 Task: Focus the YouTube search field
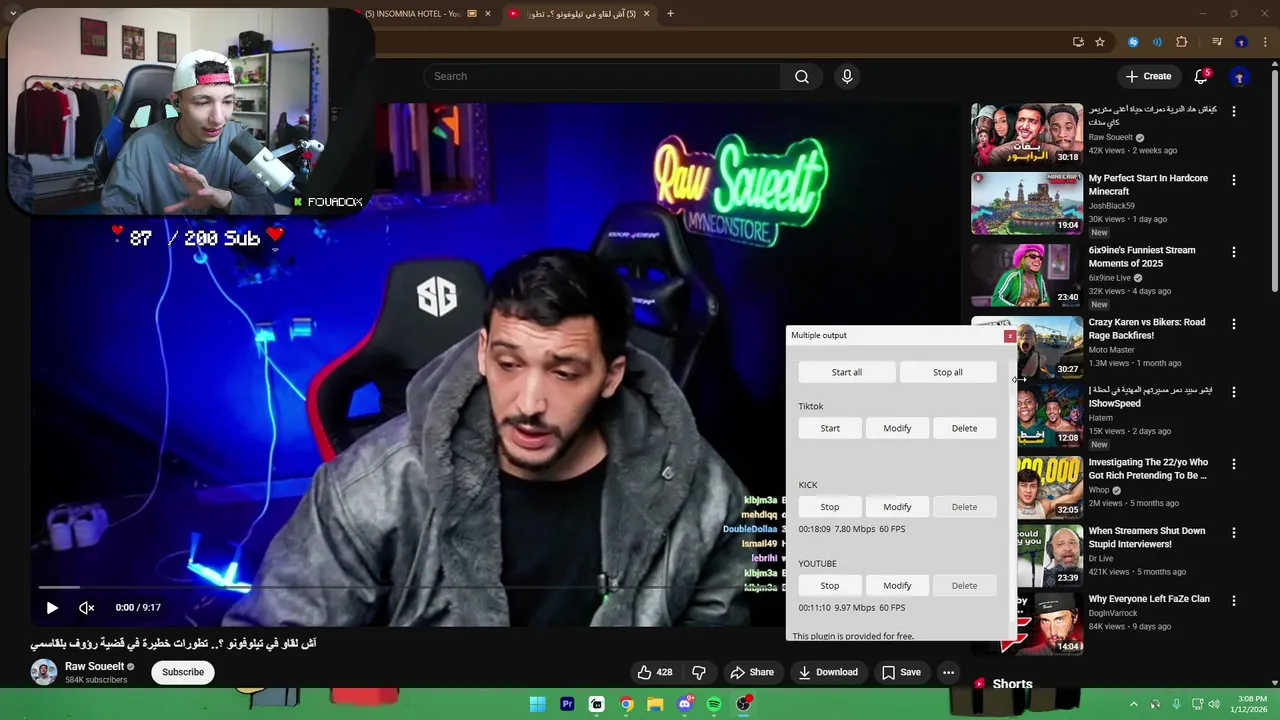[x=602, y=76]
